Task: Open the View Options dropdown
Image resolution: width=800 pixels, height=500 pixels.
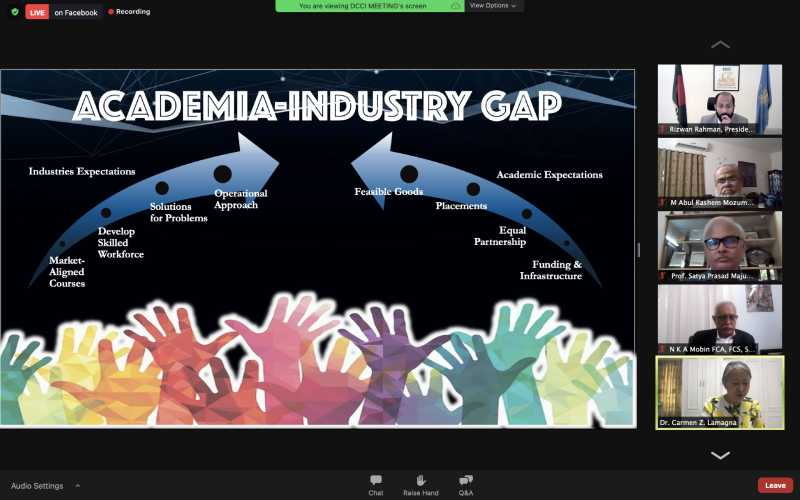Action: [x=494, y=6]
